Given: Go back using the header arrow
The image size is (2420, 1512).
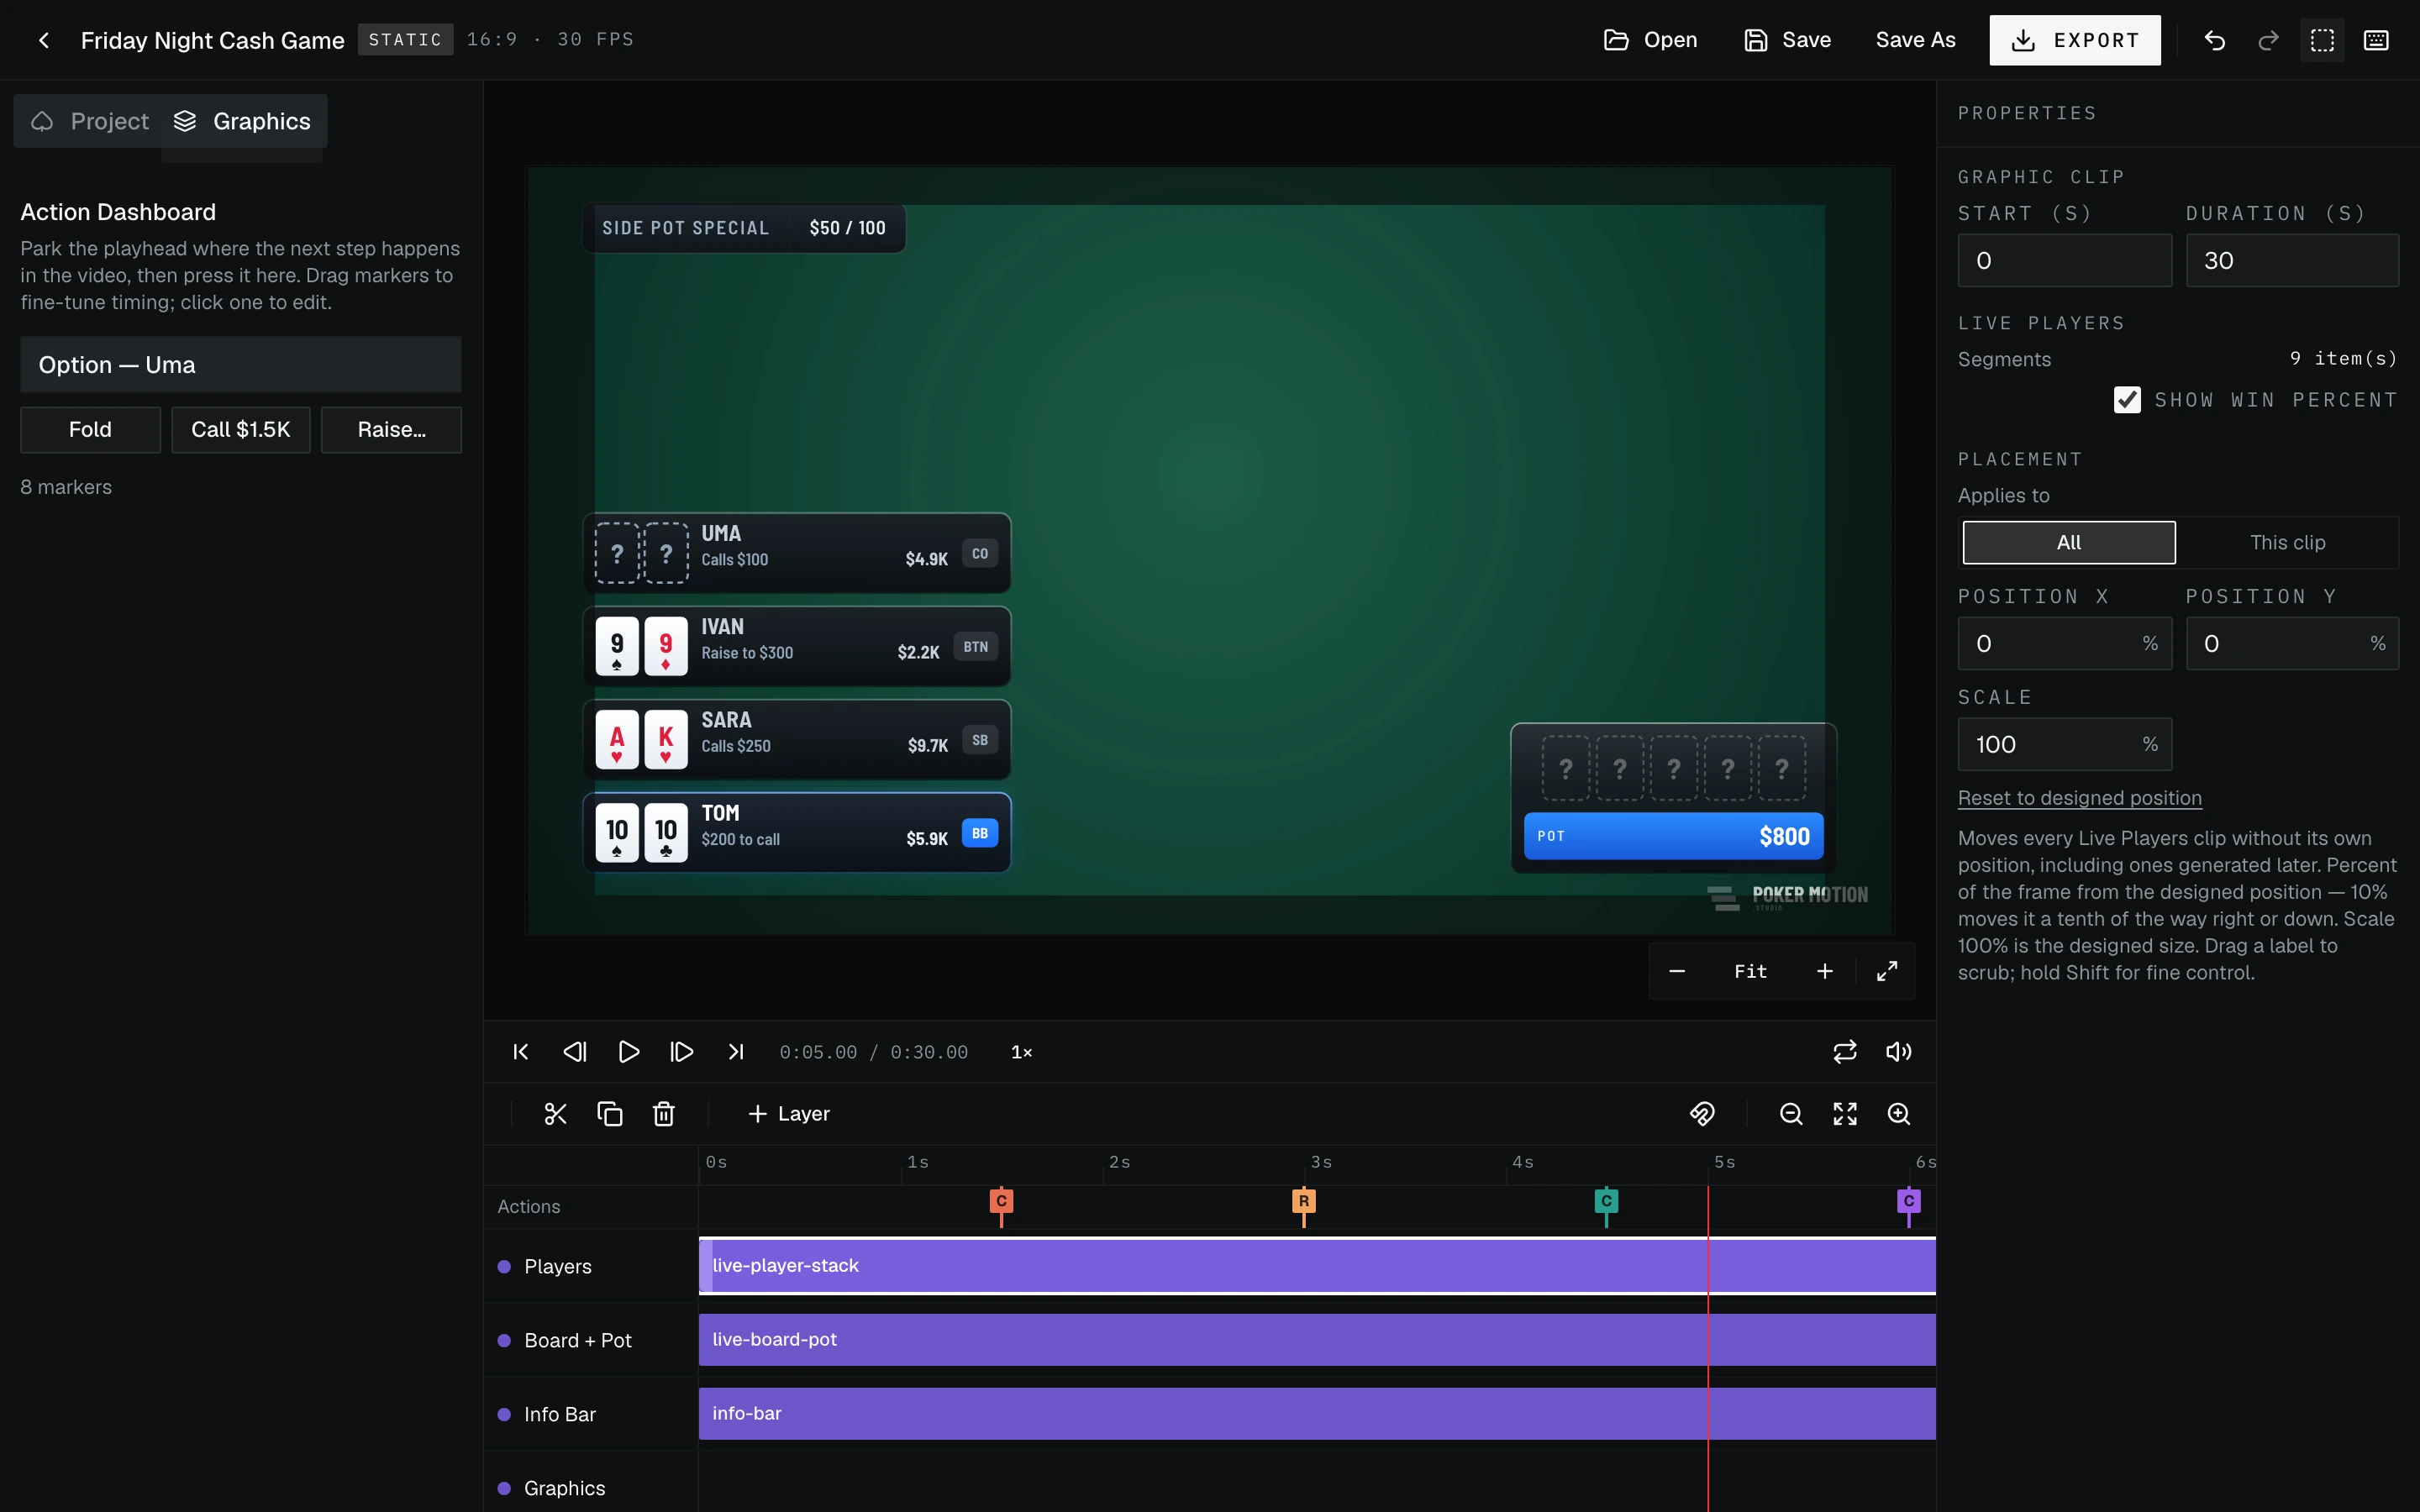Looking at the screenshot, I should tap(43, 40).
